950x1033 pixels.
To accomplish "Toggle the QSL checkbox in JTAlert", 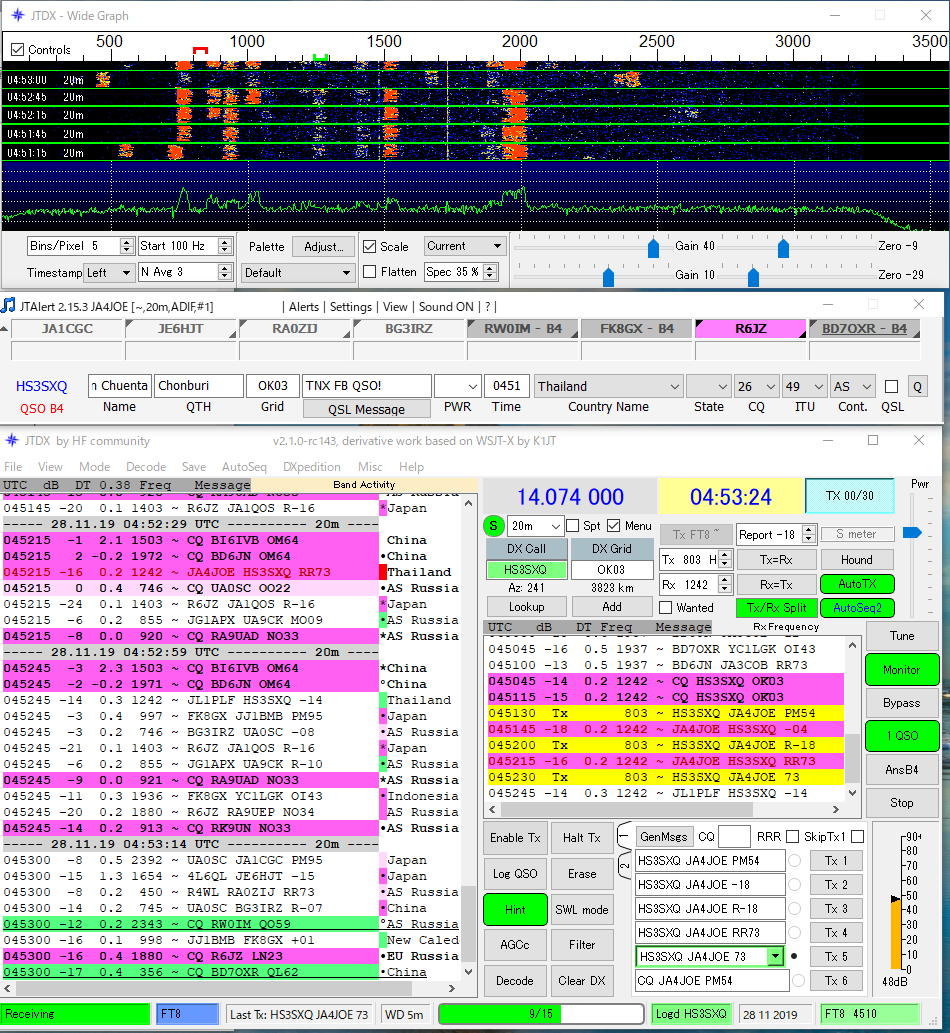I will (891, 387).
